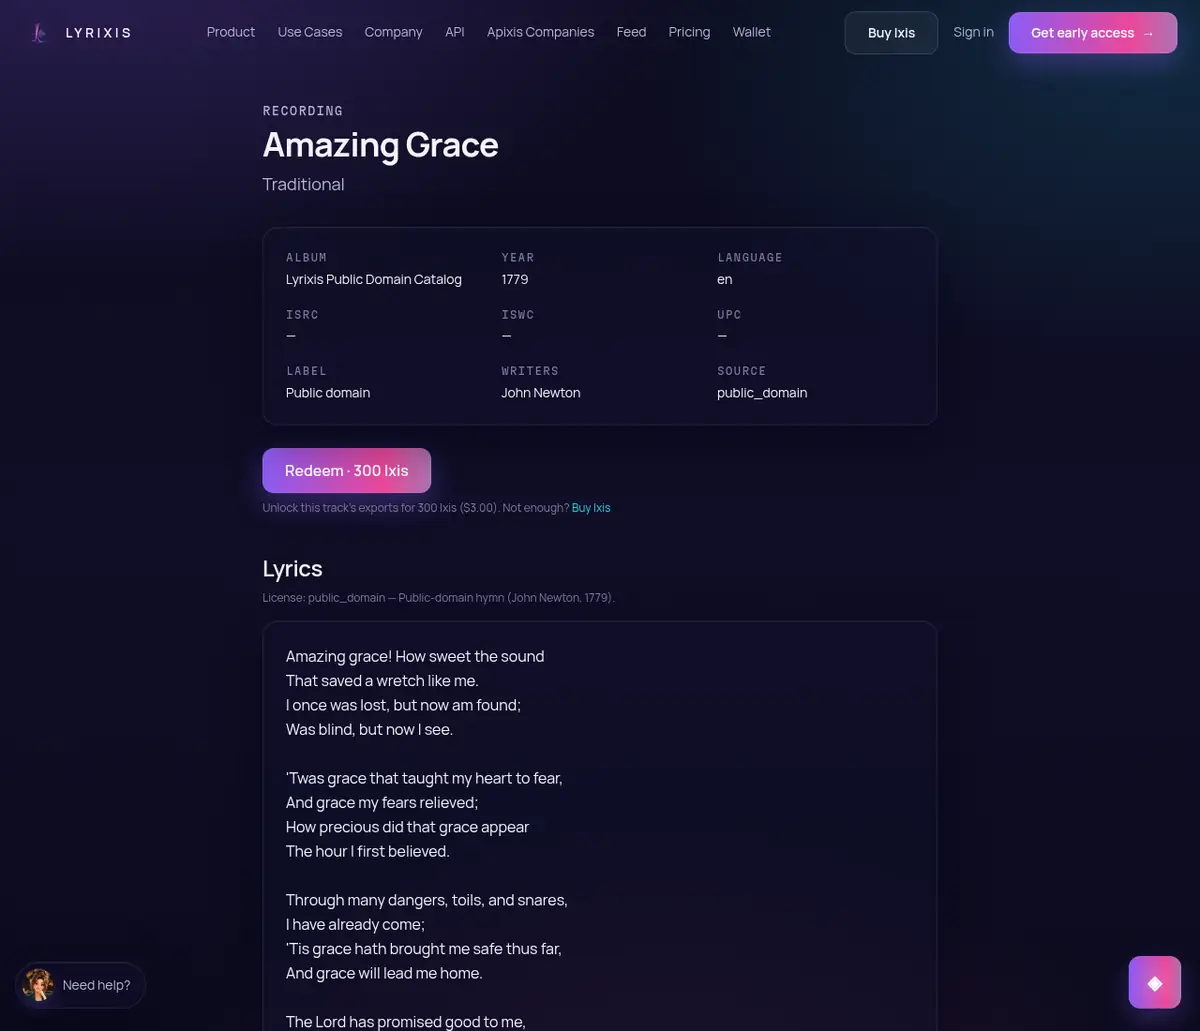Click the lyric Through many dangers, toils, and snares
The image size is (1200, 1031).
coord(427,900)
